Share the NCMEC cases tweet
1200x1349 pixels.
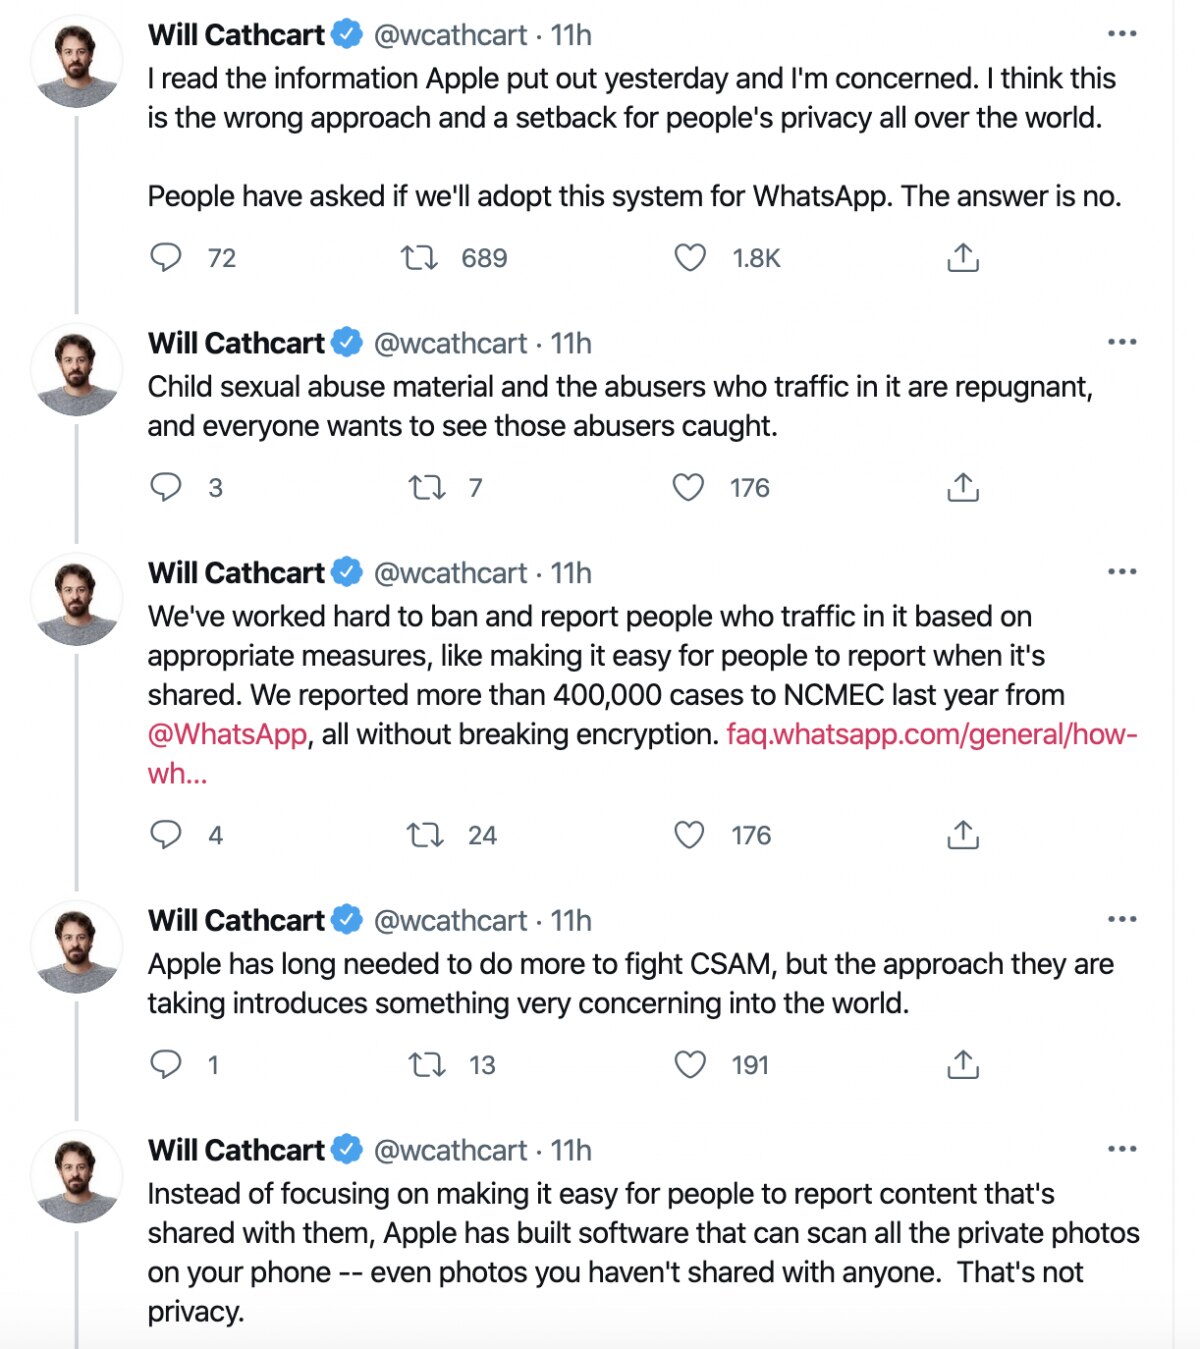point(962,835)
